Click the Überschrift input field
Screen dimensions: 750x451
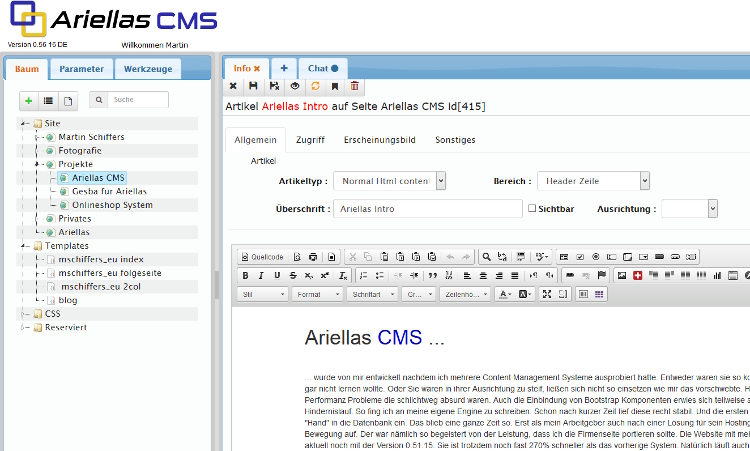pyautogui.click(x=428, y=209)
